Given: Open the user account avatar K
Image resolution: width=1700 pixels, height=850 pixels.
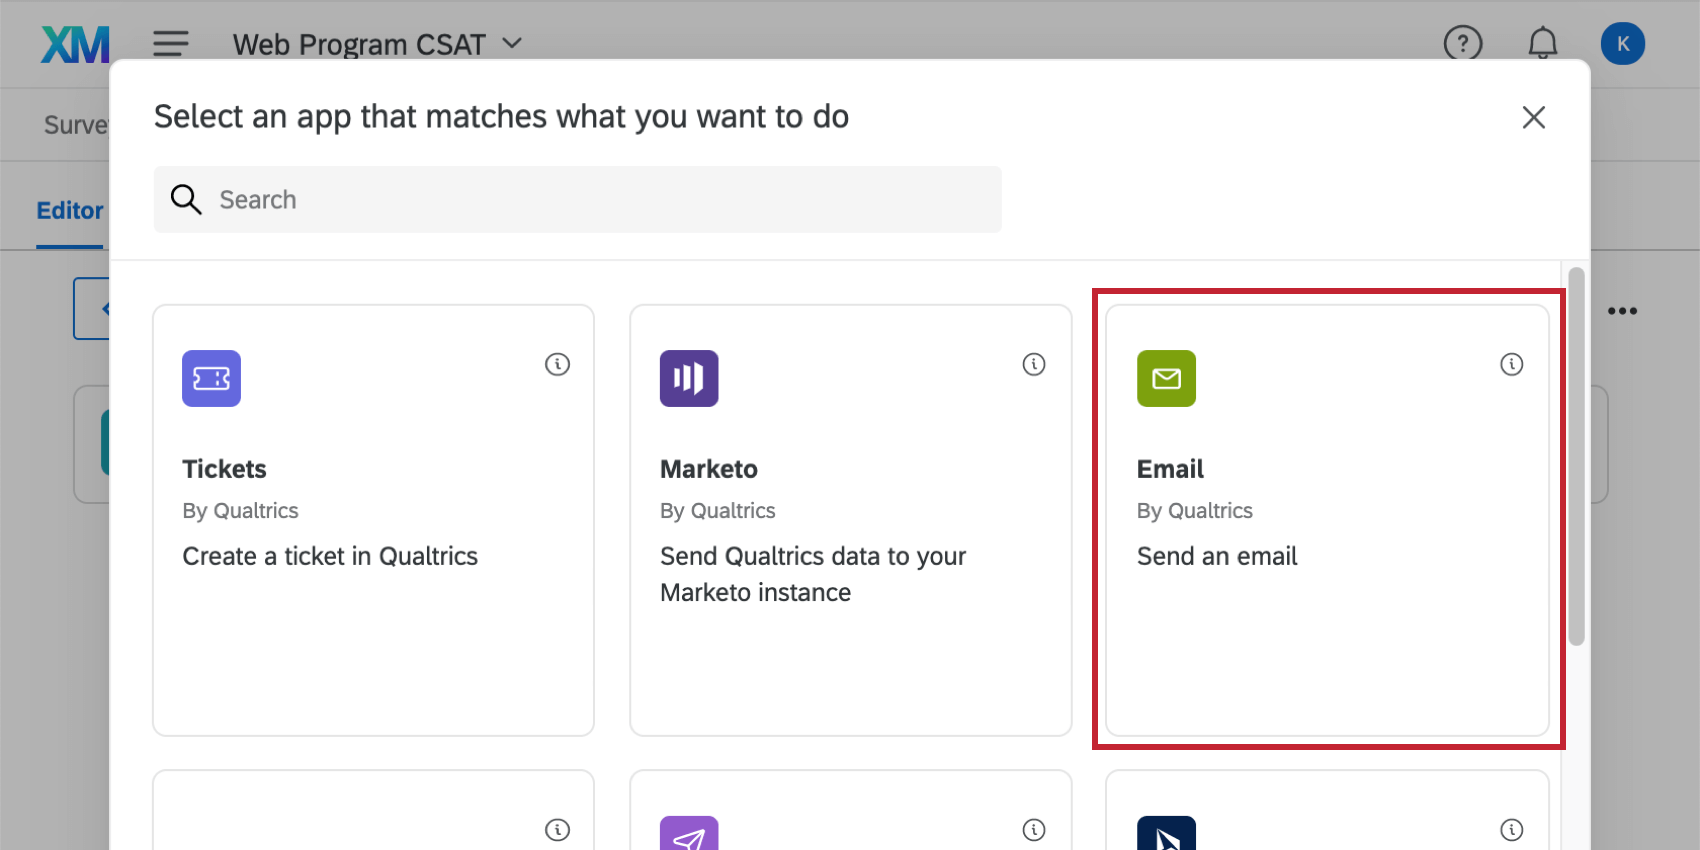Looking at the screenshot, I should (1622, 44).
